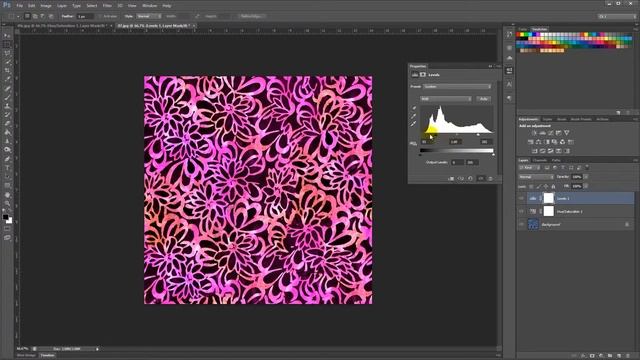
Task: Hide the Background layer
Action: [521, 224]
